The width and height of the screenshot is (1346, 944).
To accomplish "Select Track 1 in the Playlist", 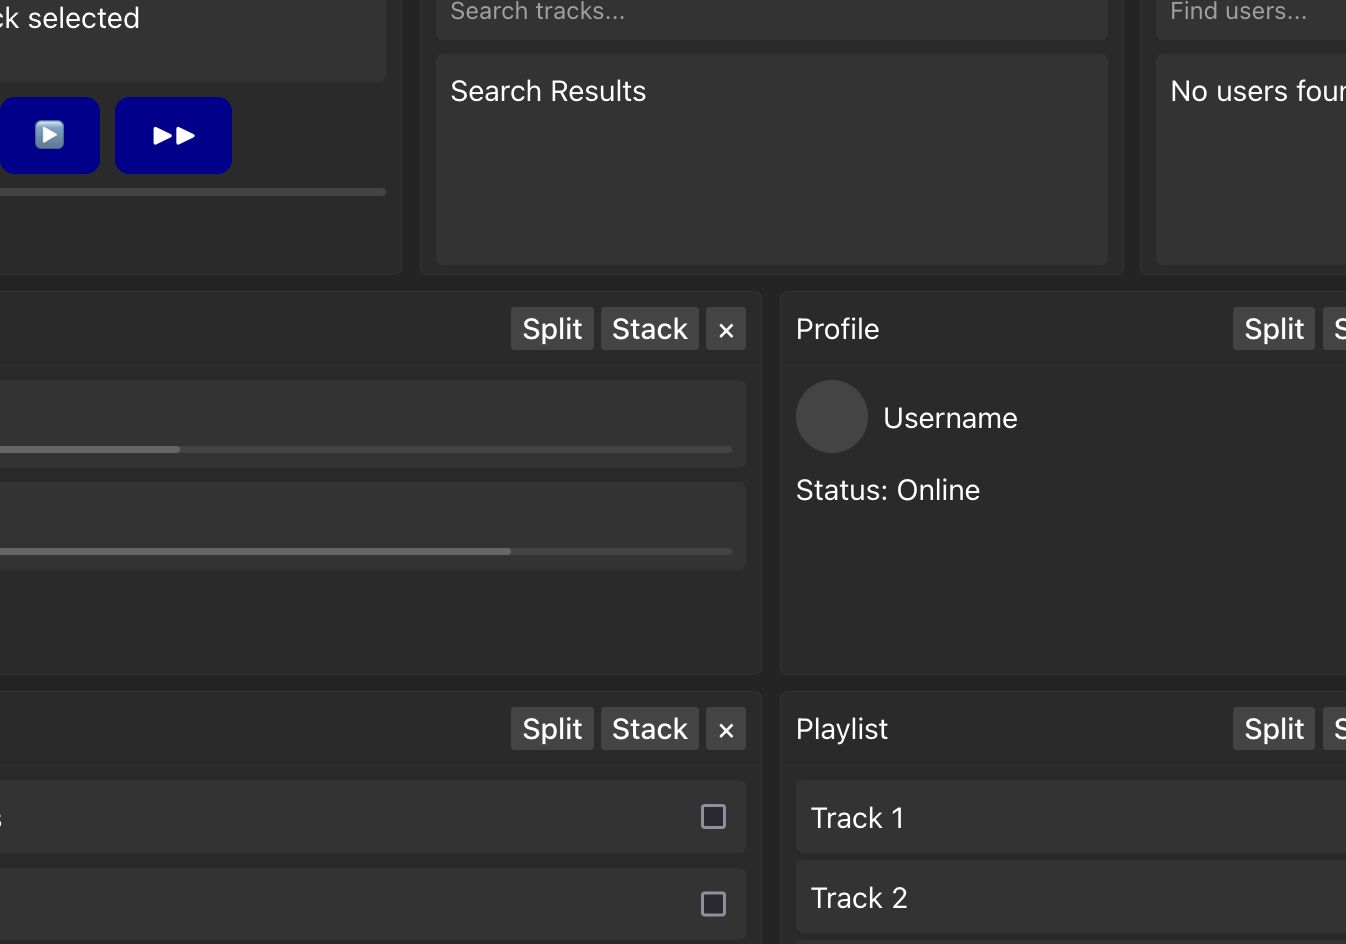I will [x=1071, y=817].
